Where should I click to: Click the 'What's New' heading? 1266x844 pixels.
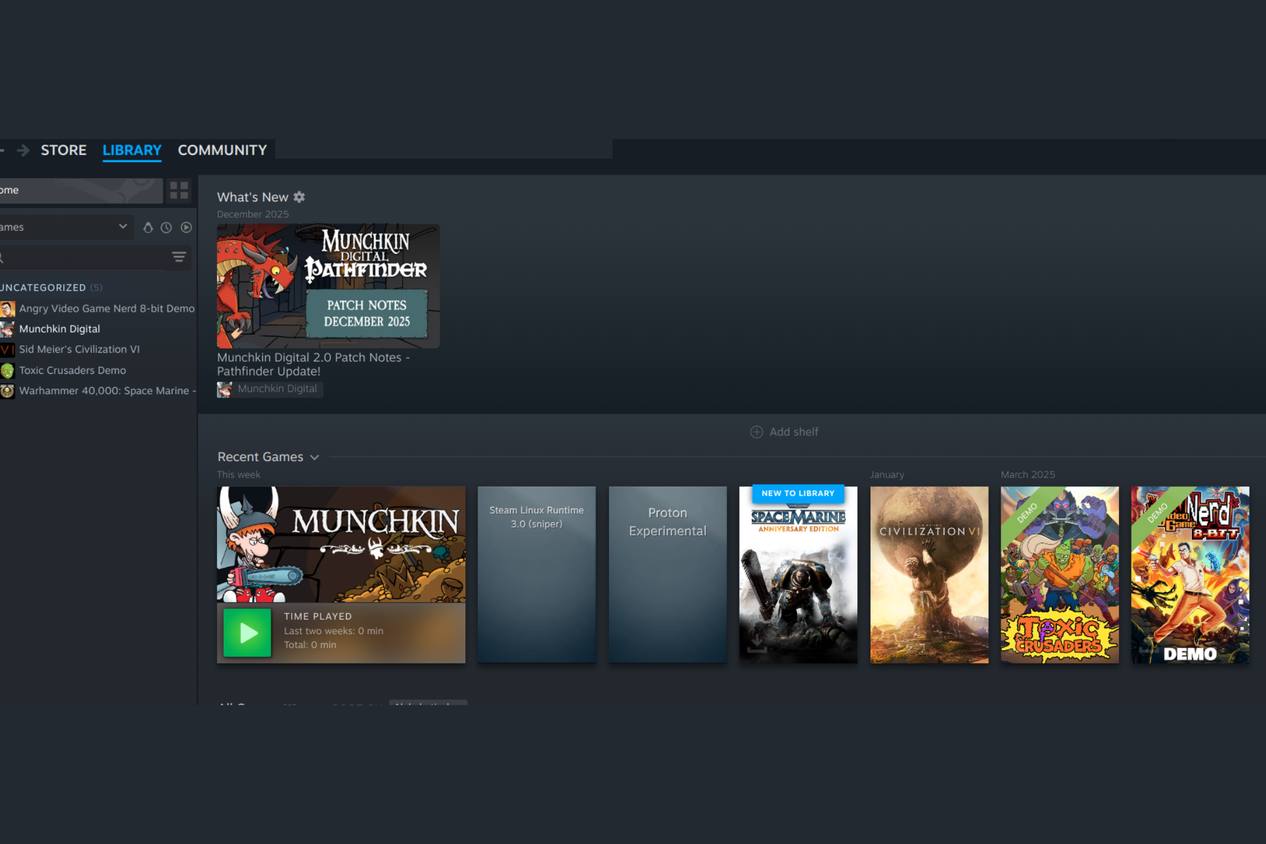click(x=253, y=197)
